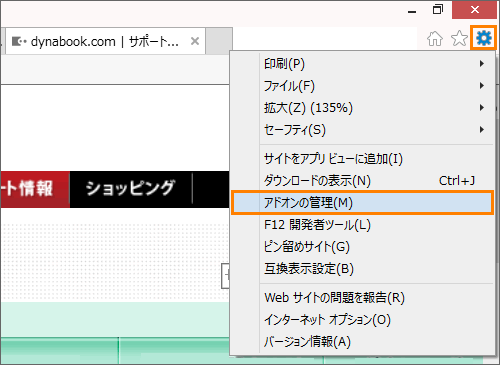Open インターネット オプション(O)

[362, 320]
